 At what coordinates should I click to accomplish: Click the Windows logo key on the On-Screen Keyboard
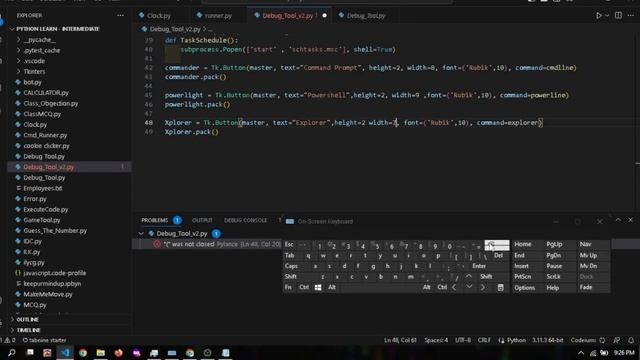click(x=318, y=287)
